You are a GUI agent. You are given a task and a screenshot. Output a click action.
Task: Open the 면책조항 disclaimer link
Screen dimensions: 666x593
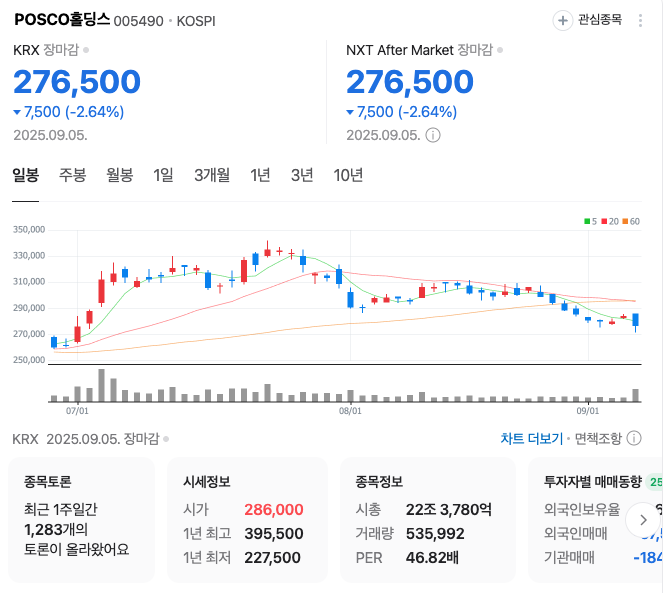click(x=598, y=438)
